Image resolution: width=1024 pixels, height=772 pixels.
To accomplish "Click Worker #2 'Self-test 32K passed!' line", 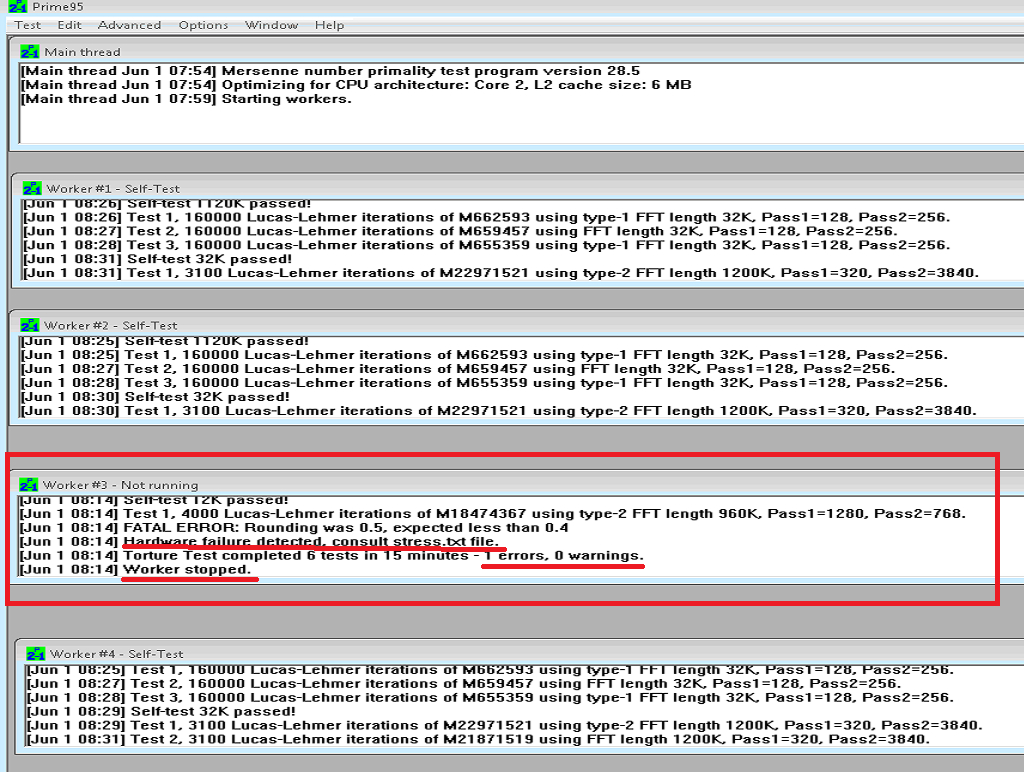I will pos(155,396).
